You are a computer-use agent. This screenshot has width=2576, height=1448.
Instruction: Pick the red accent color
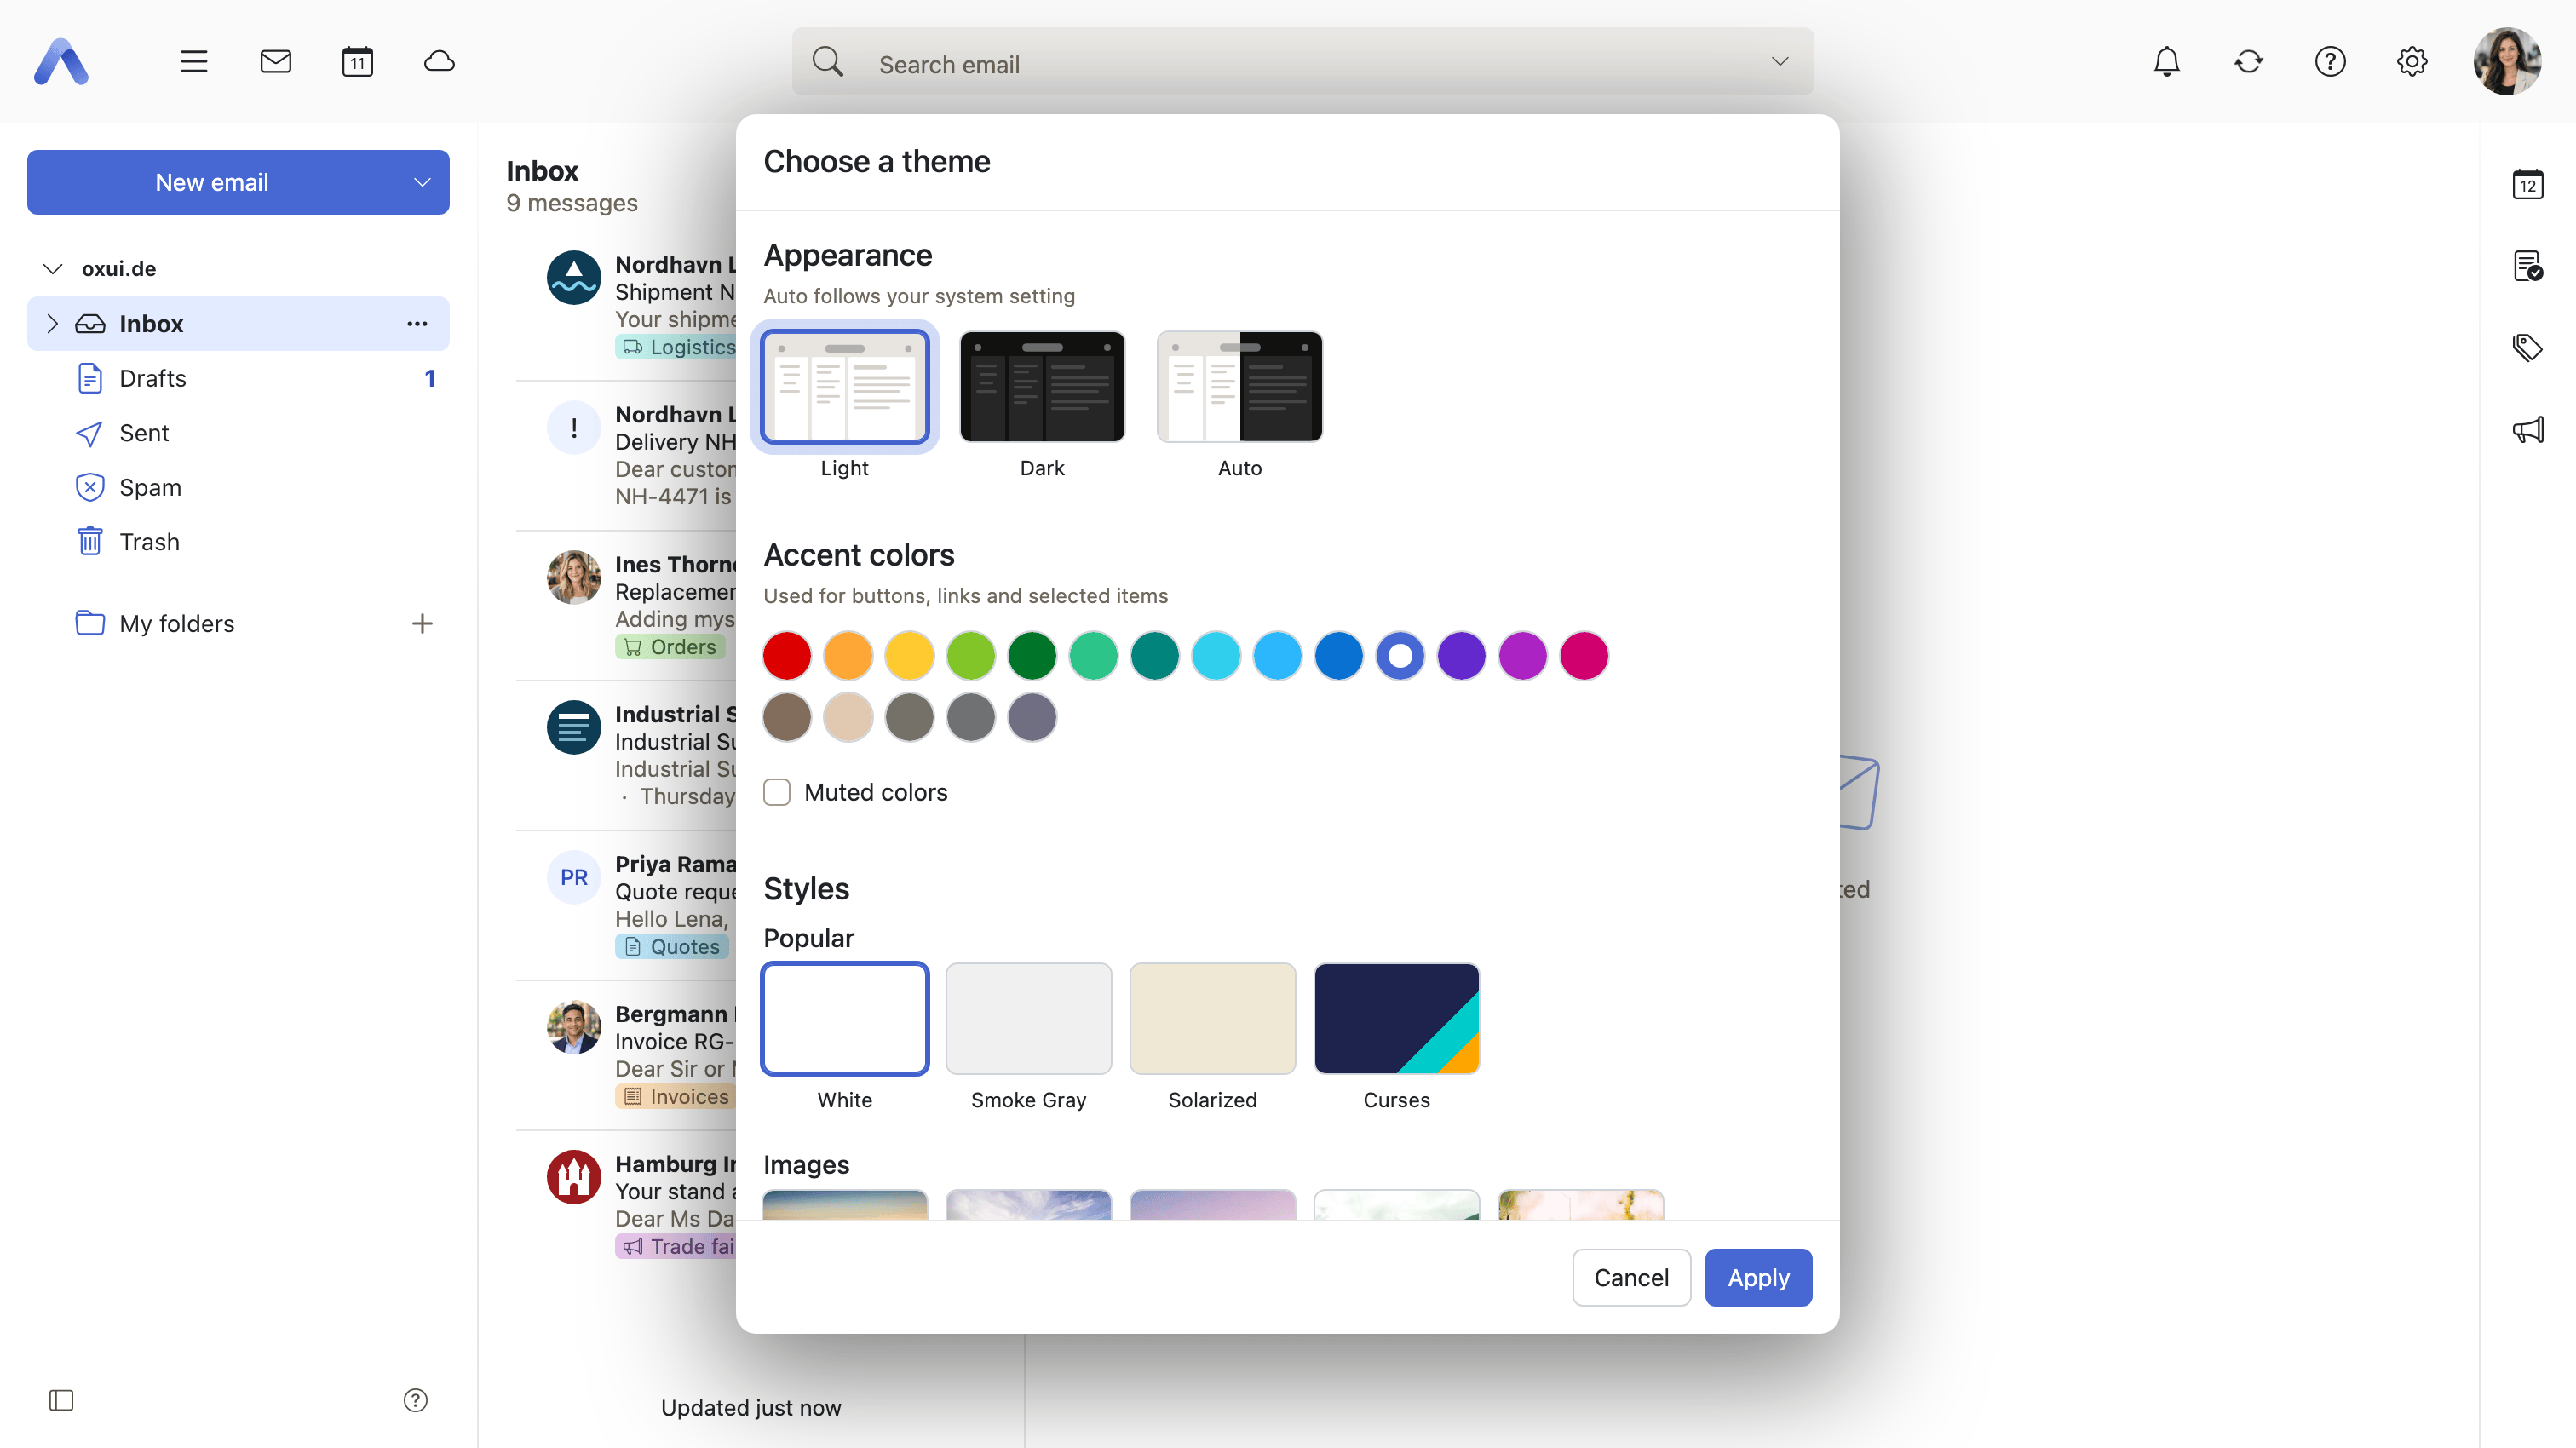tap(787, 656)
